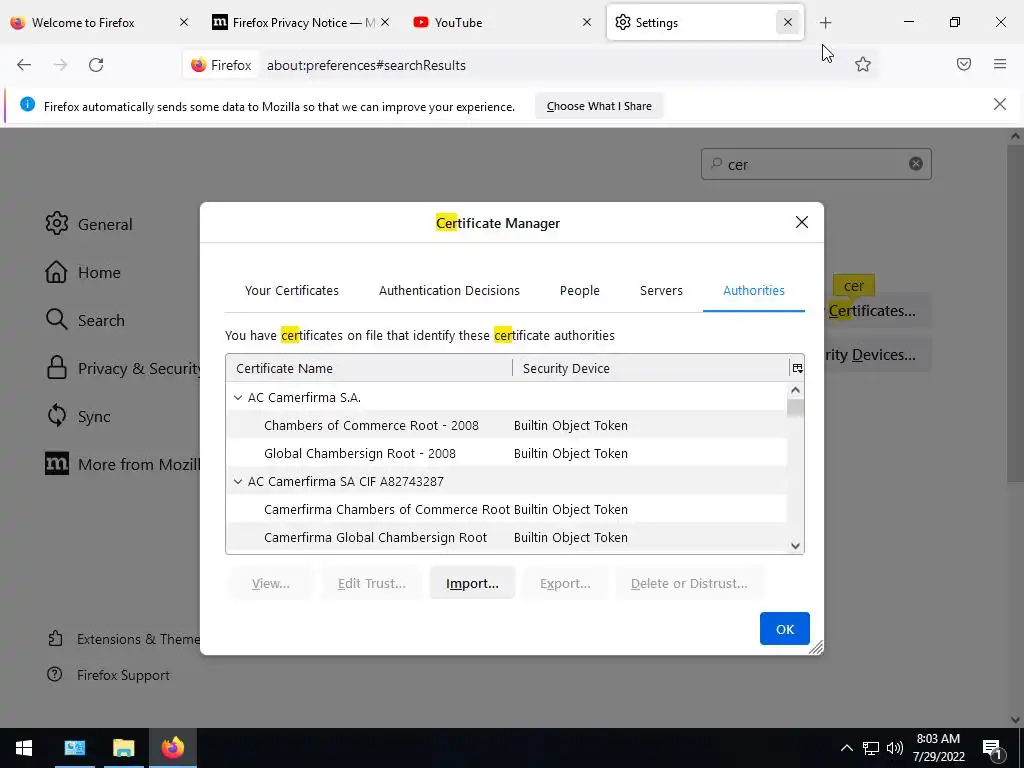Open Firefox Support link

pos(123,675)
